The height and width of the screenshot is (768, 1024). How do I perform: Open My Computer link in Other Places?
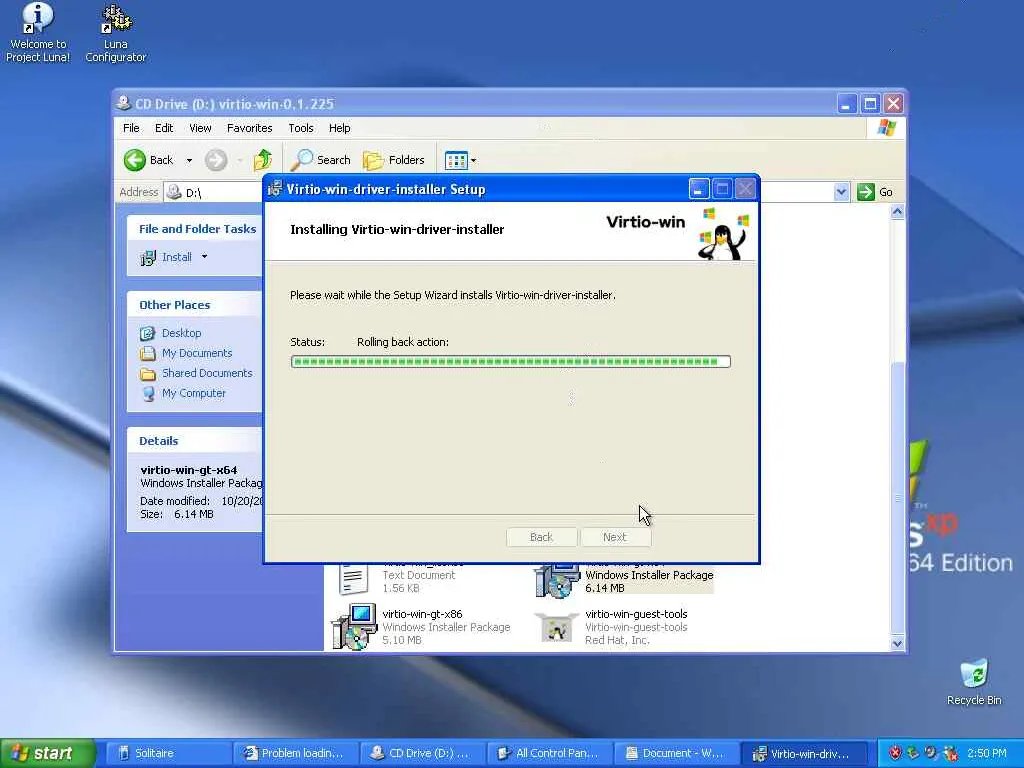[193, 393]
